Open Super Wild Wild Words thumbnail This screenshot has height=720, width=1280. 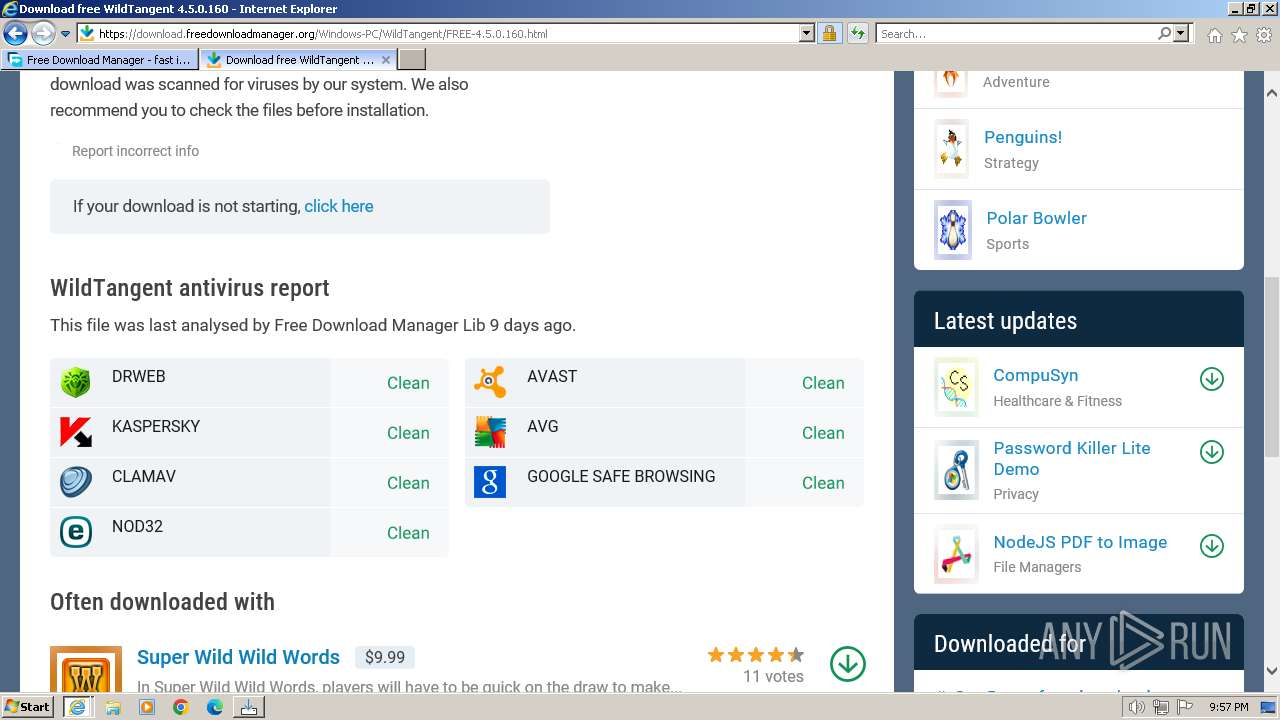click(x=86, y=669)
